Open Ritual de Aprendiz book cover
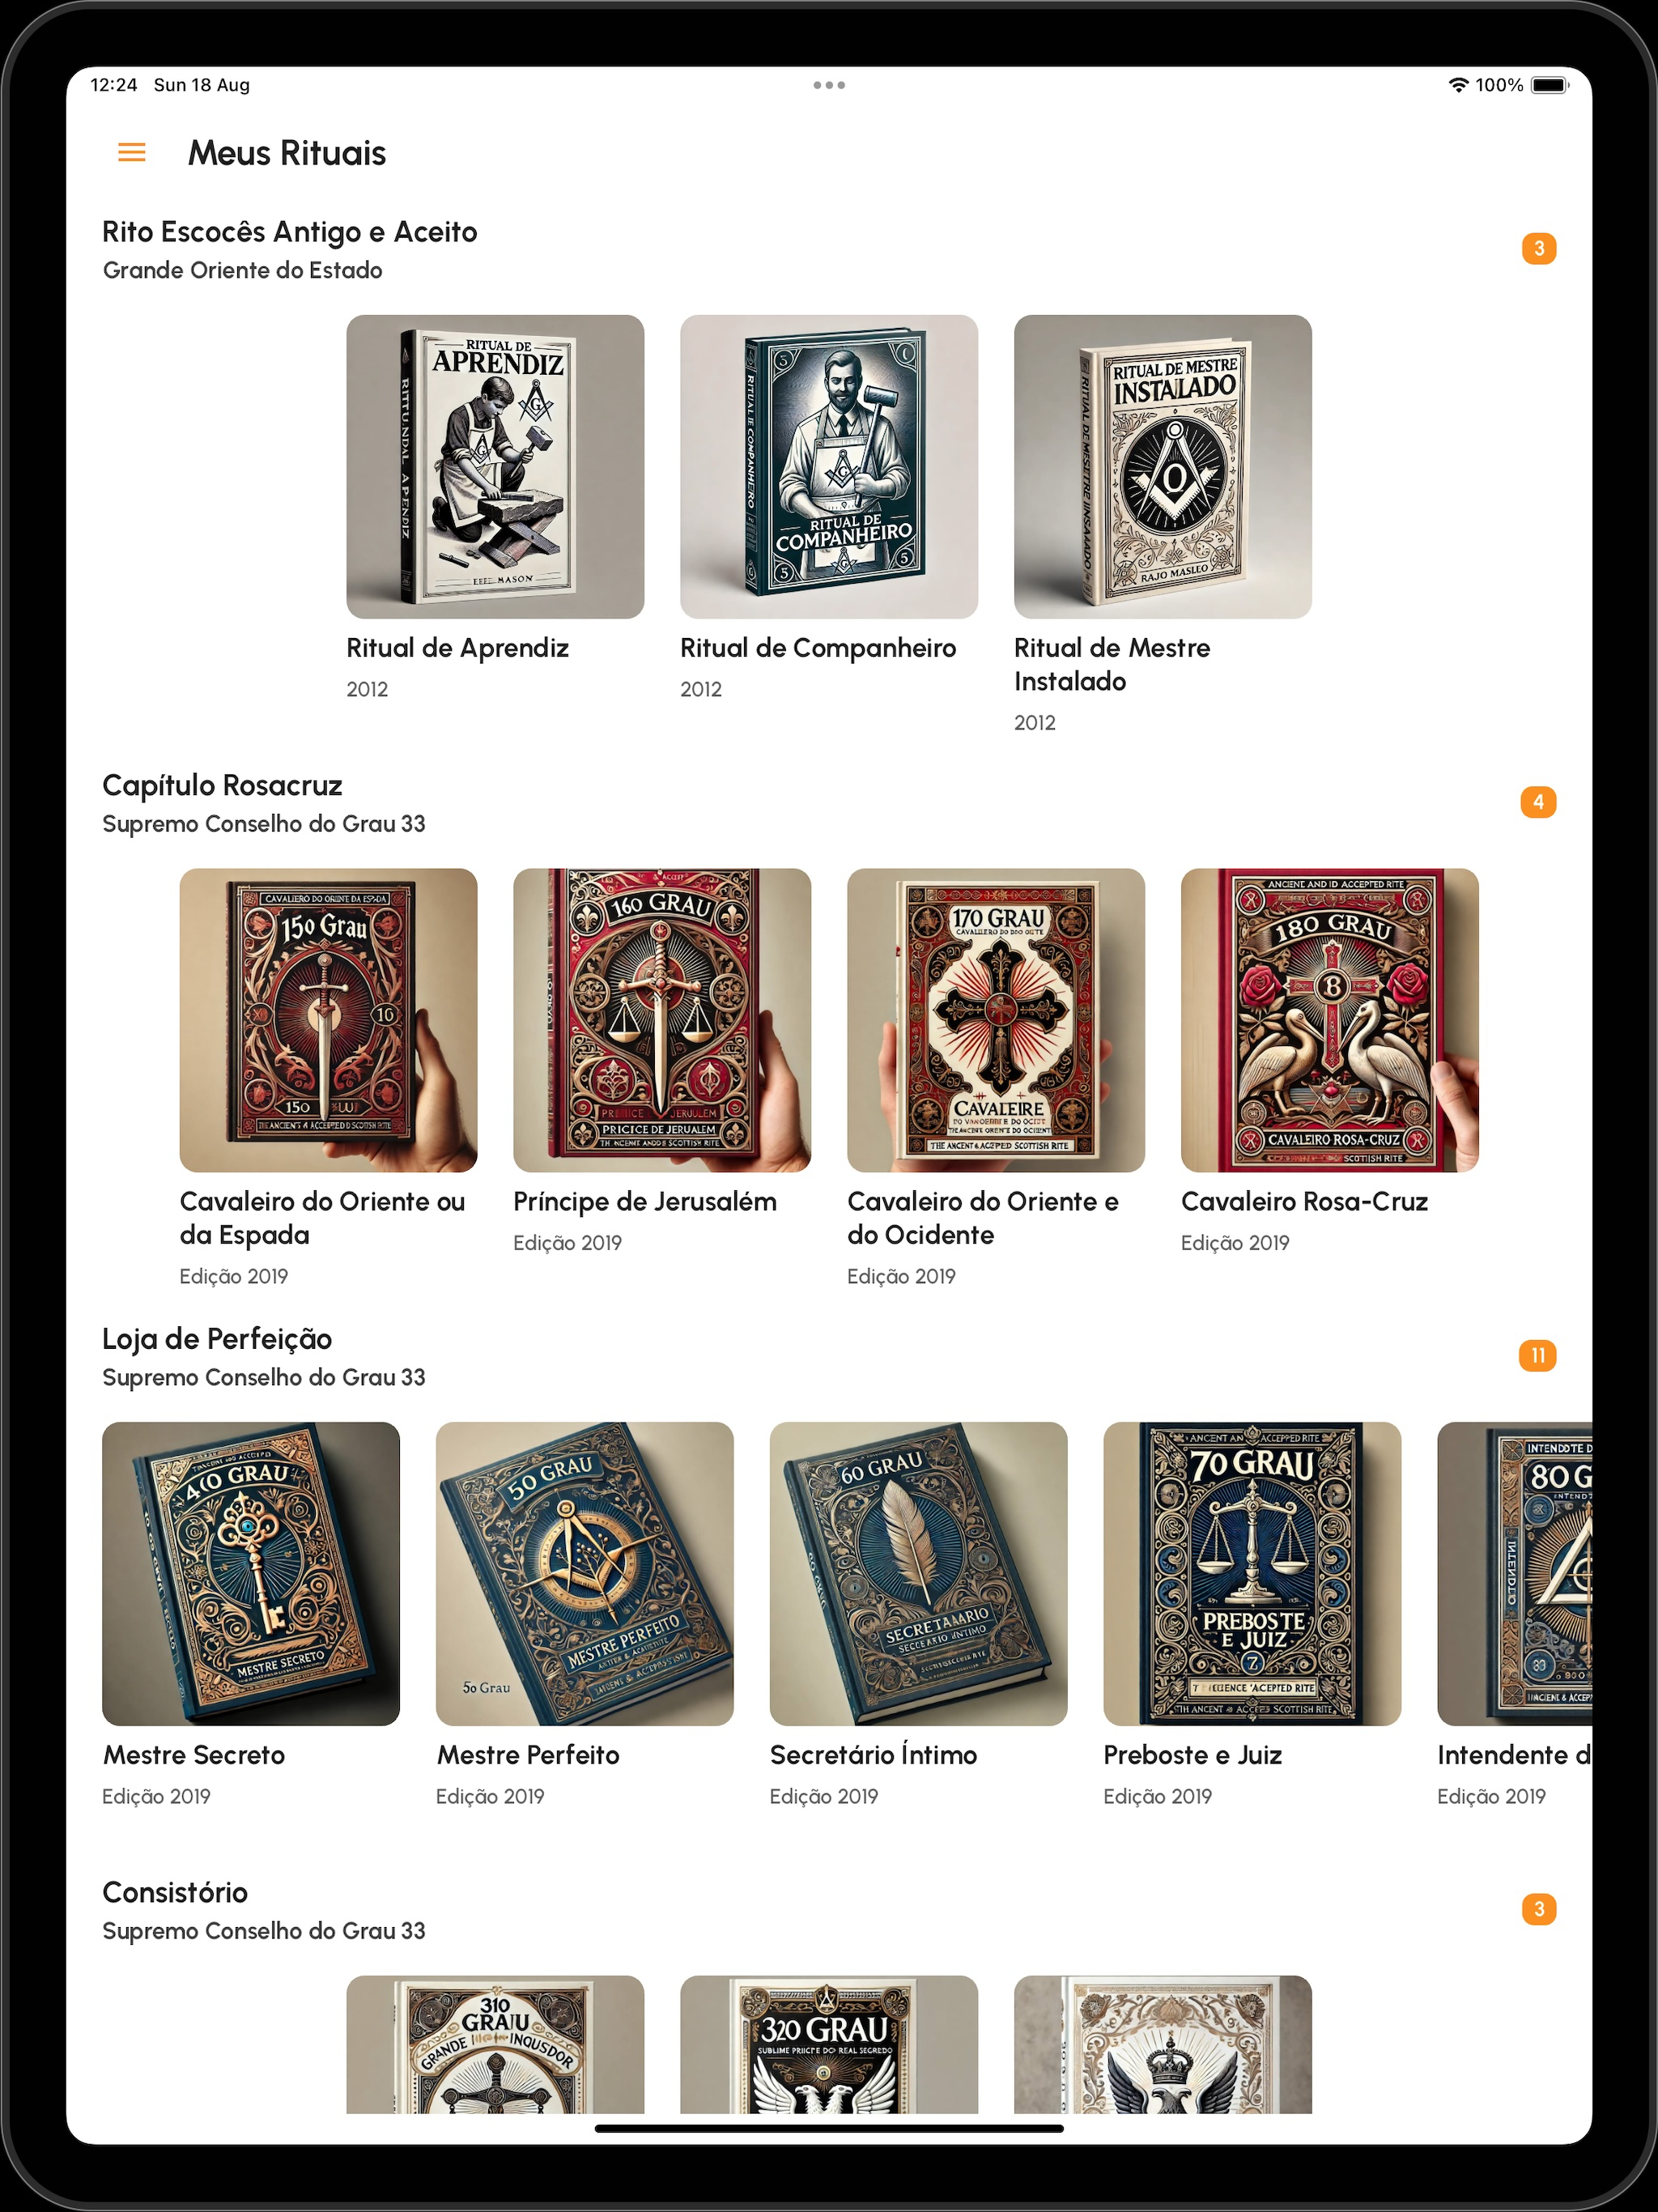 (x=495, y=467)
